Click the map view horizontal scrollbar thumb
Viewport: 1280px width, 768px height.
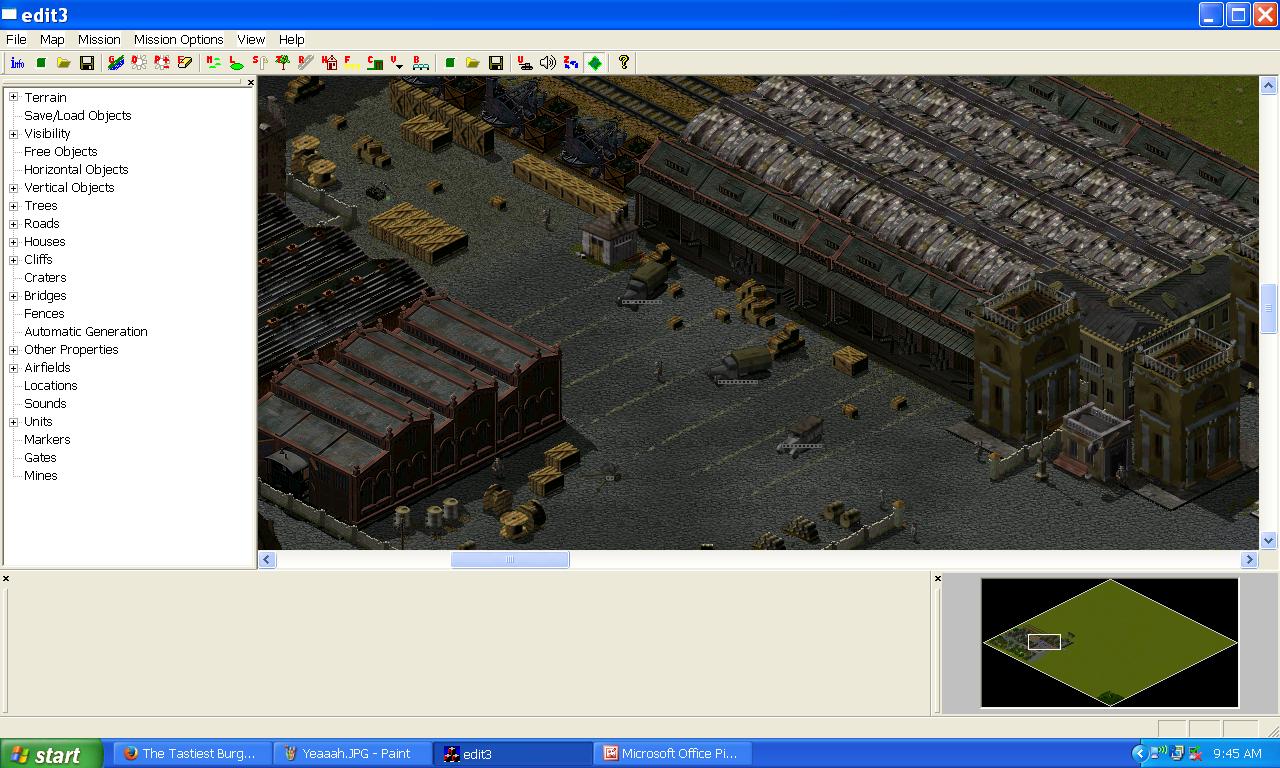click(x=510, y=560)
